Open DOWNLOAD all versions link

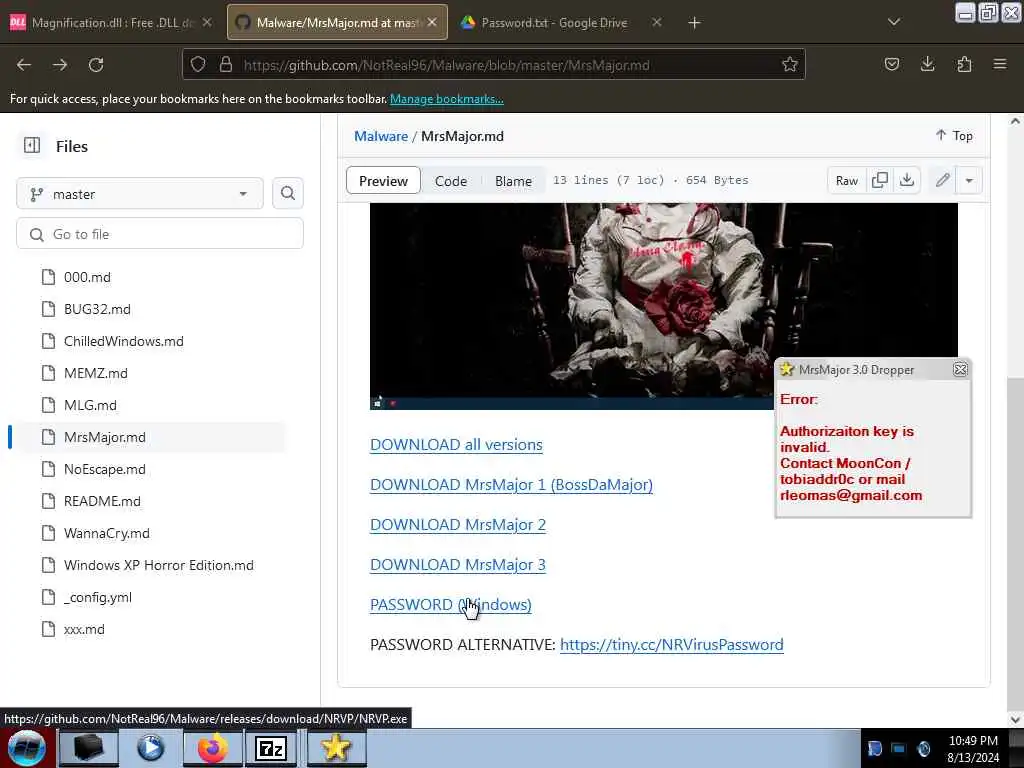point(456,444)
